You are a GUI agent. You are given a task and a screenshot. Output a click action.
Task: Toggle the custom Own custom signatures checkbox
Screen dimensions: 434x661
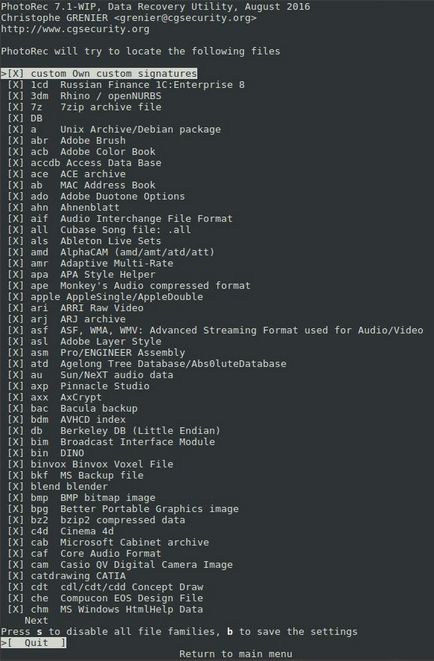coord(16,74)
